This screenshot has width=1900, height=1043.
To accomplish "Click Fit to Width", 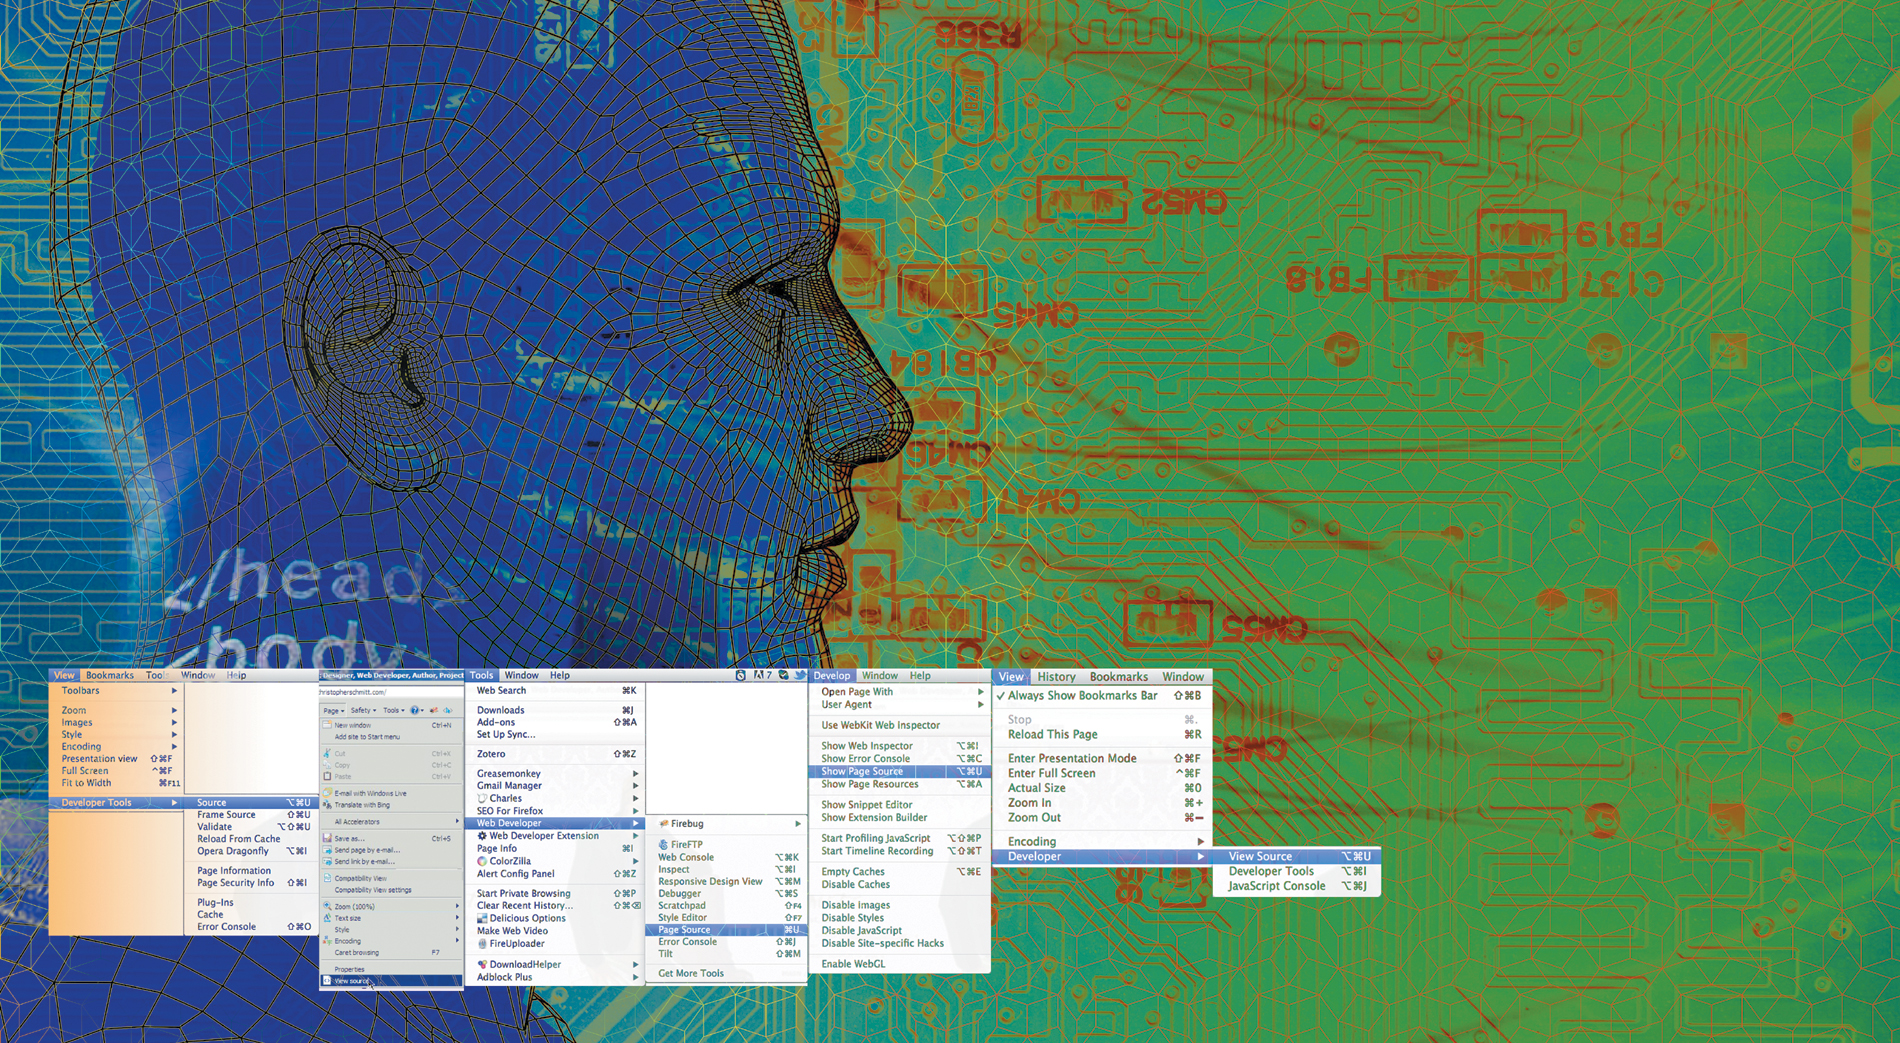I will (x=86, y=783).
